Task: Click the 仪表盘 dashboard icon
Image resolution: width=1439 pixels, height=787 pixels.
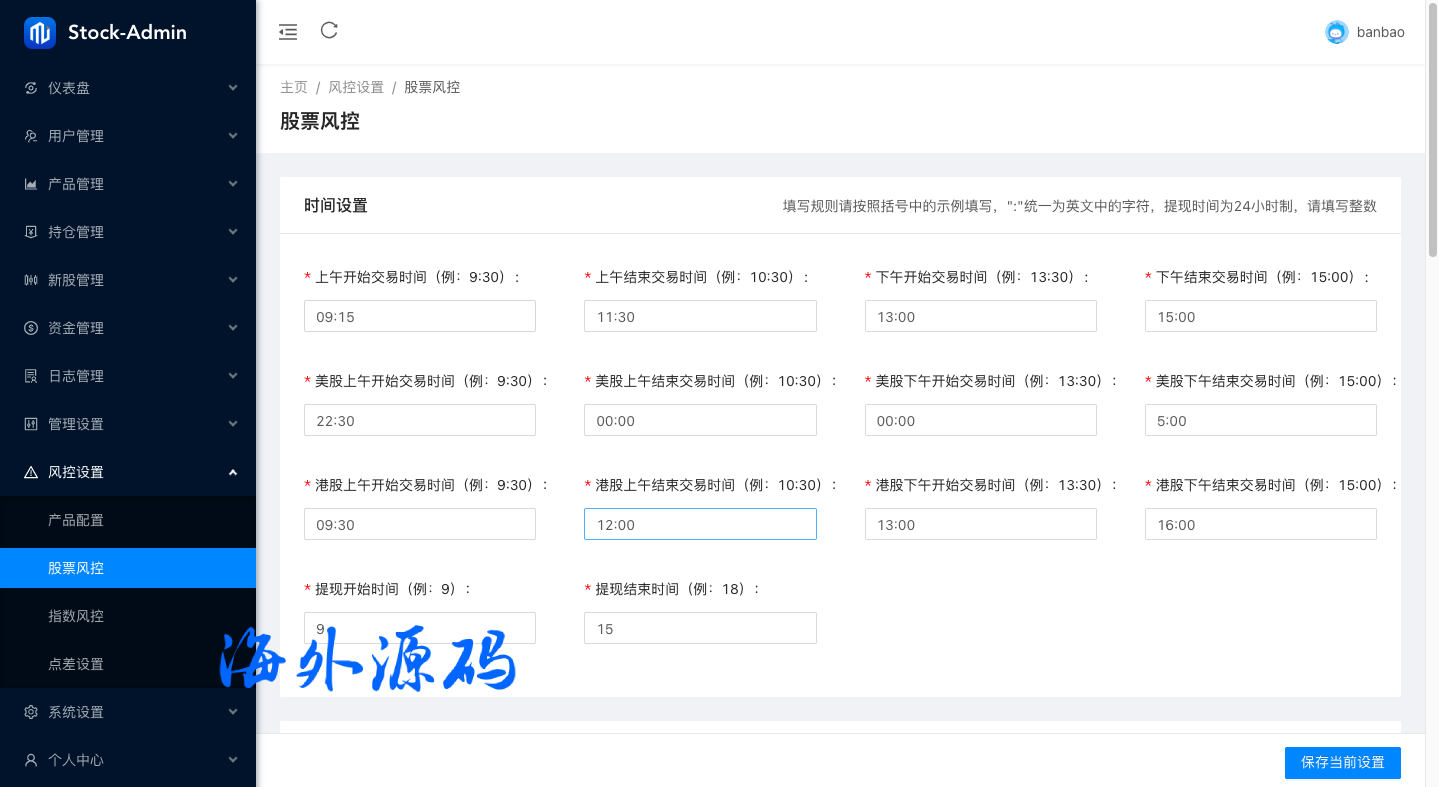Action: [x=31, y=88]
